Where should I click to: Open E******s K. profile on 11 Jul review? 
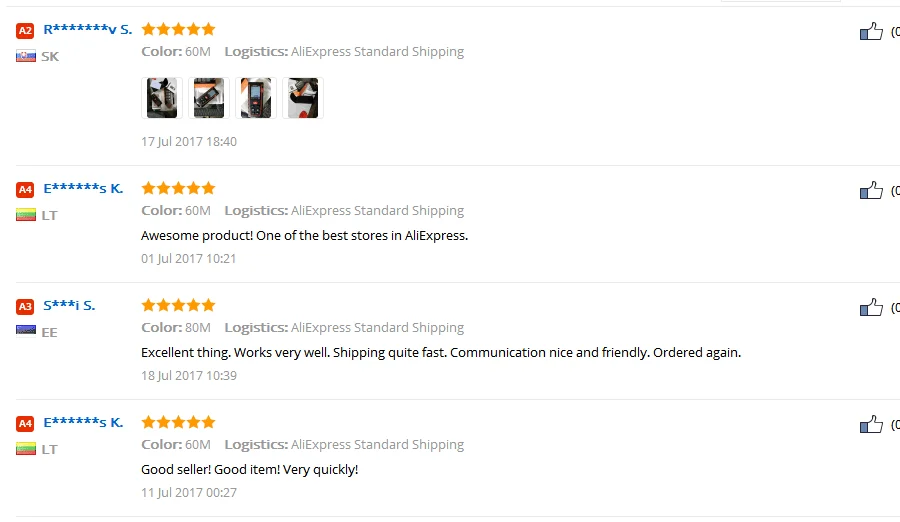pyautogui.click(x=83, y=423)
